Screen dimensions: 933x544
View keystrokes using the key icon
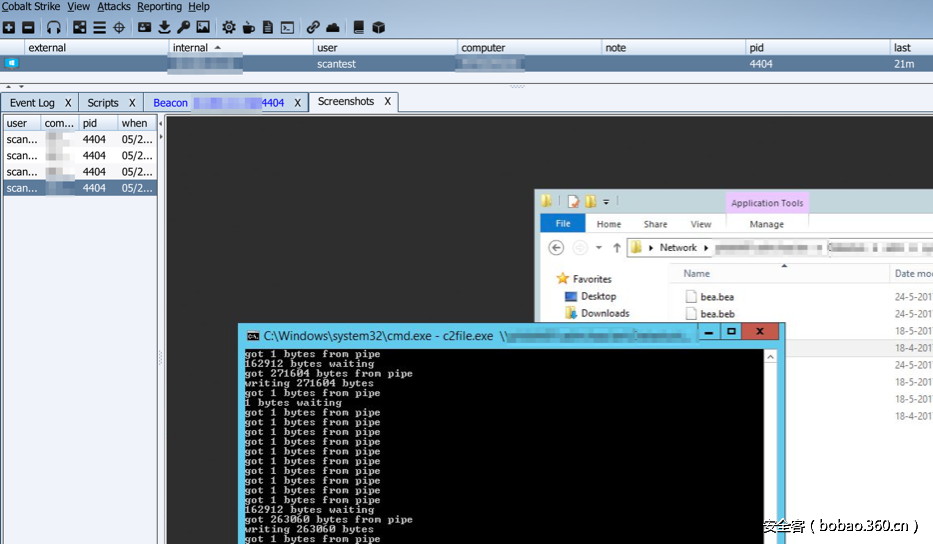[x=183, y=27]
